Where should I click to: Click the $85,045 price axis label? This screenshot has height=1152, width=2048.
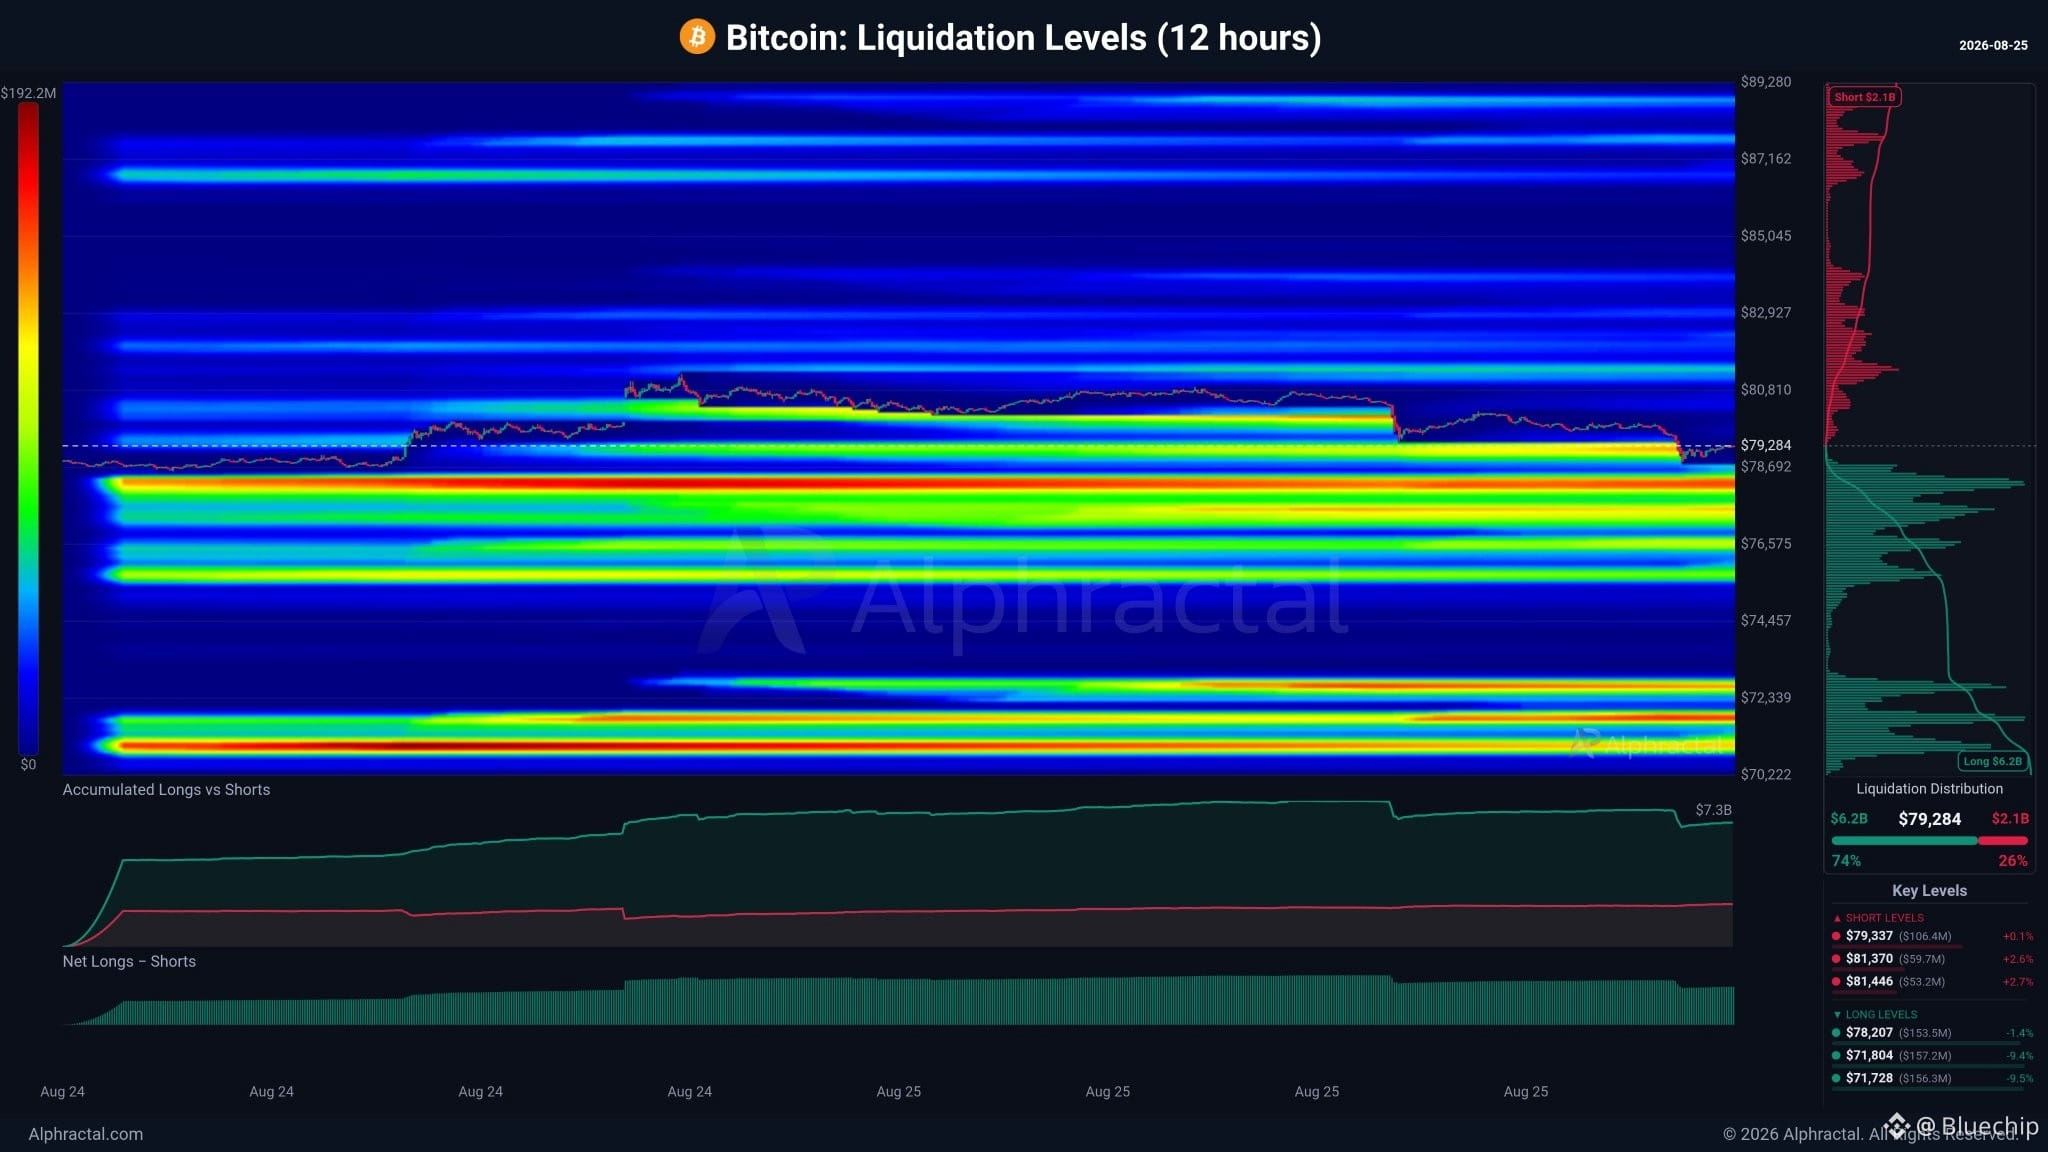pyautogui.click(x=1766, y=236)
